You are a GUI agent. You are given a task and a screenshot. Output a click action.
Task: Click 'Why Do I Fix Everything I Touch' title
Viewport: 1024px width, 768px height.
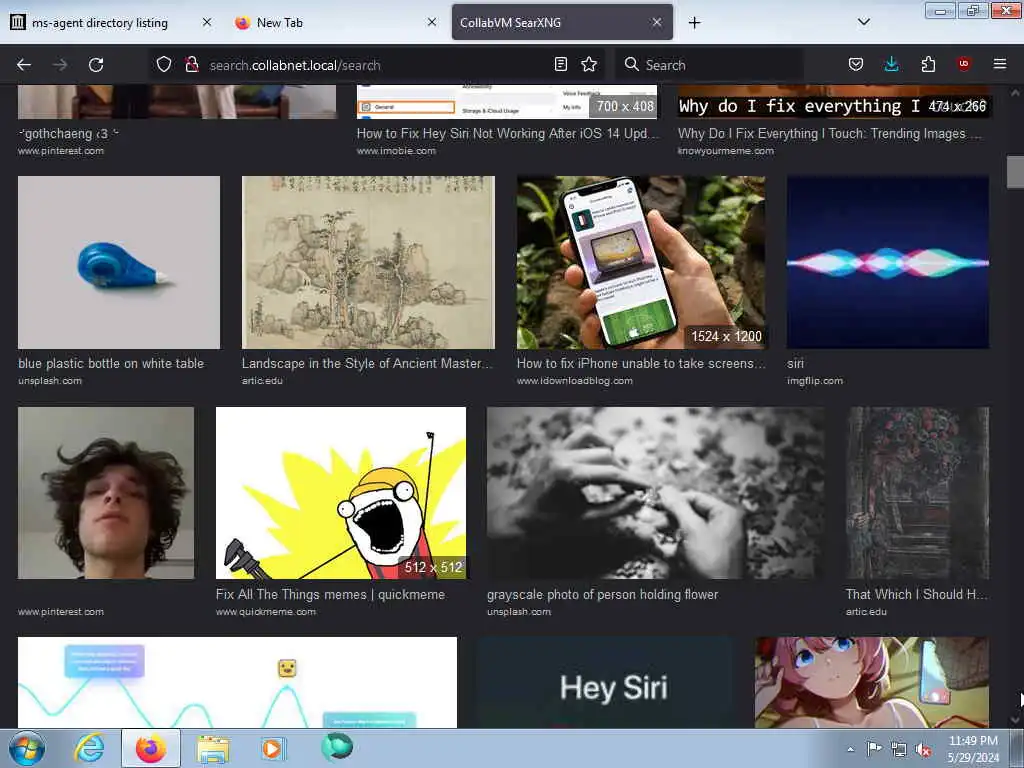(x=829, y=133)
